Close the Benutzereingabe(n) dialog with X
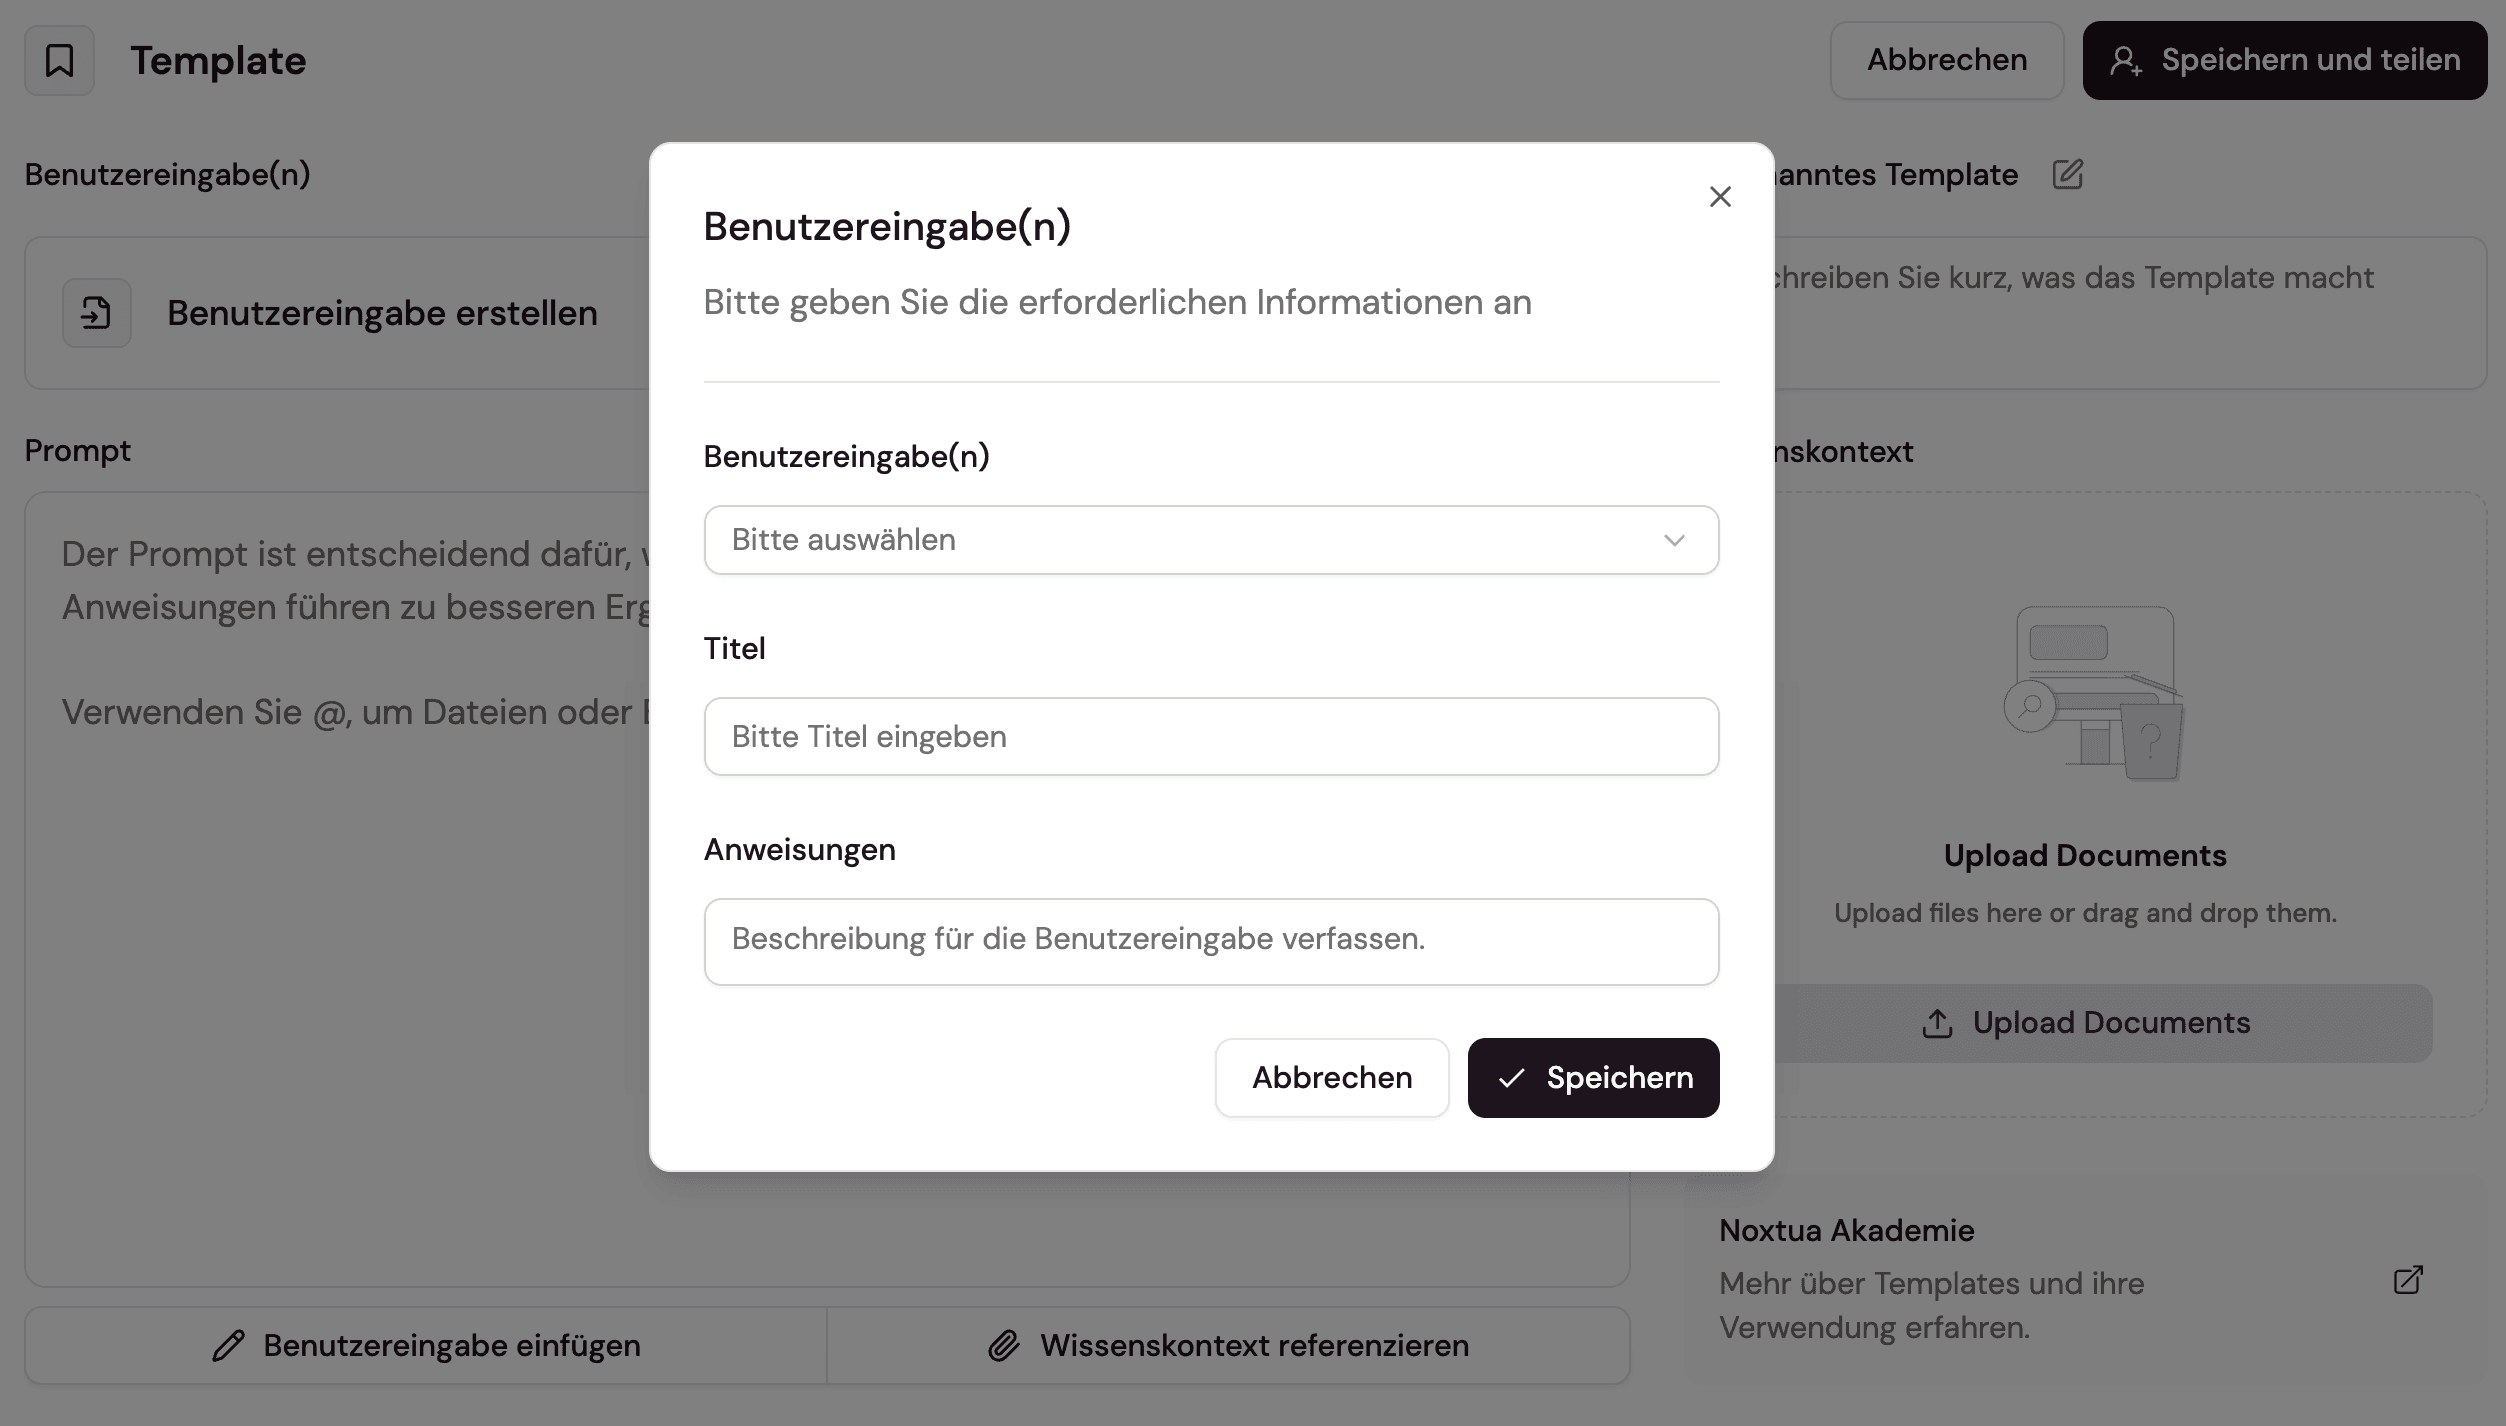Screen dimensions: 2506x1426 (1719, 197)
